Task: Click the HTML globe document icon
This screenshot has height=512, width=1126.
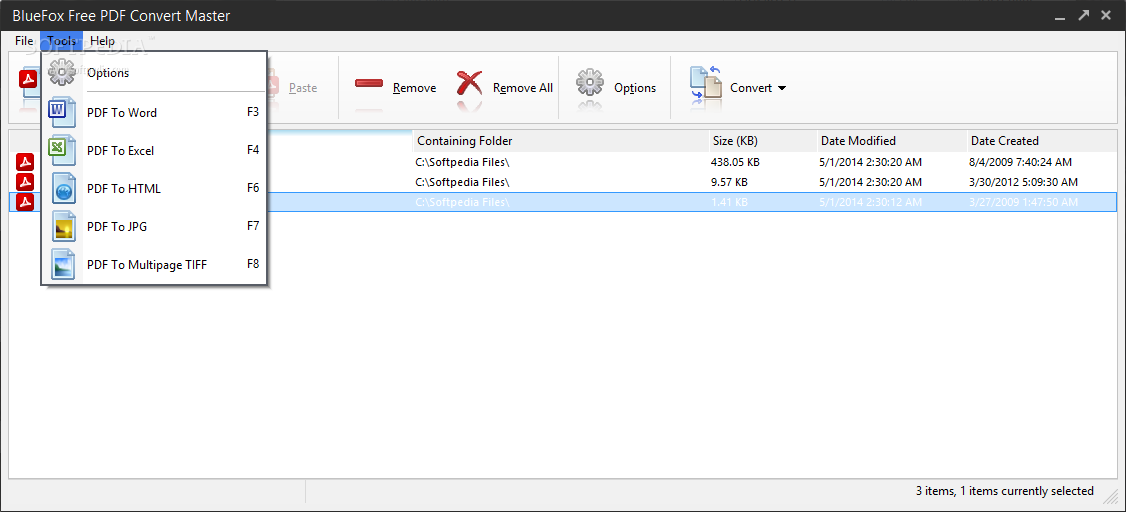Action: pyautogui.click(x=62, y=189)
